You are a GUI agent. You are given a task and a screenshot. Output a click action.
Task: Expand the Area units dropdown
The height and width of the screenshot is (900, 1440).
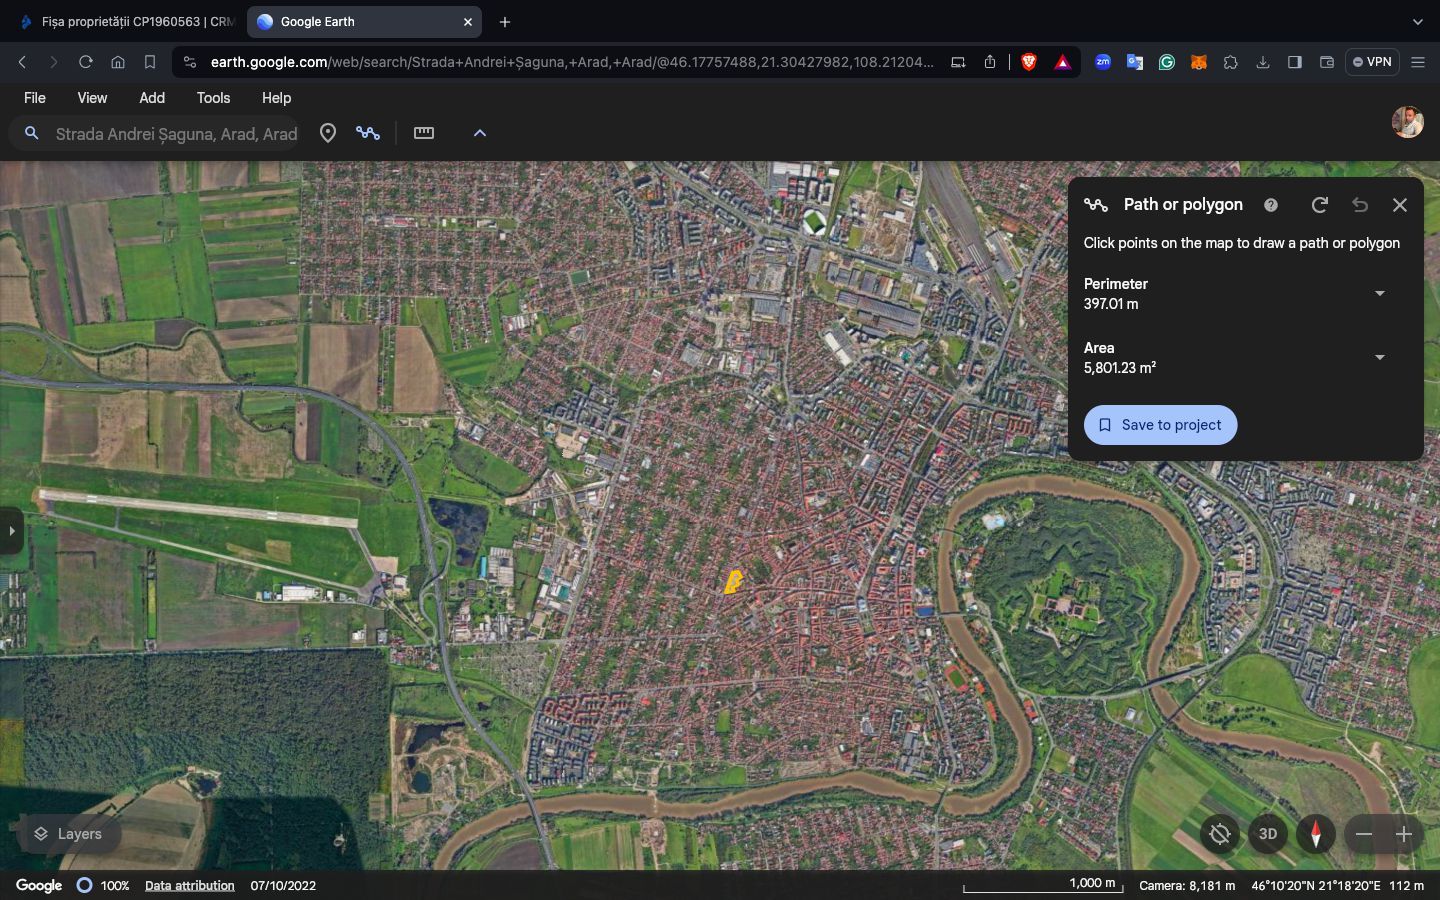[1379, 358]
